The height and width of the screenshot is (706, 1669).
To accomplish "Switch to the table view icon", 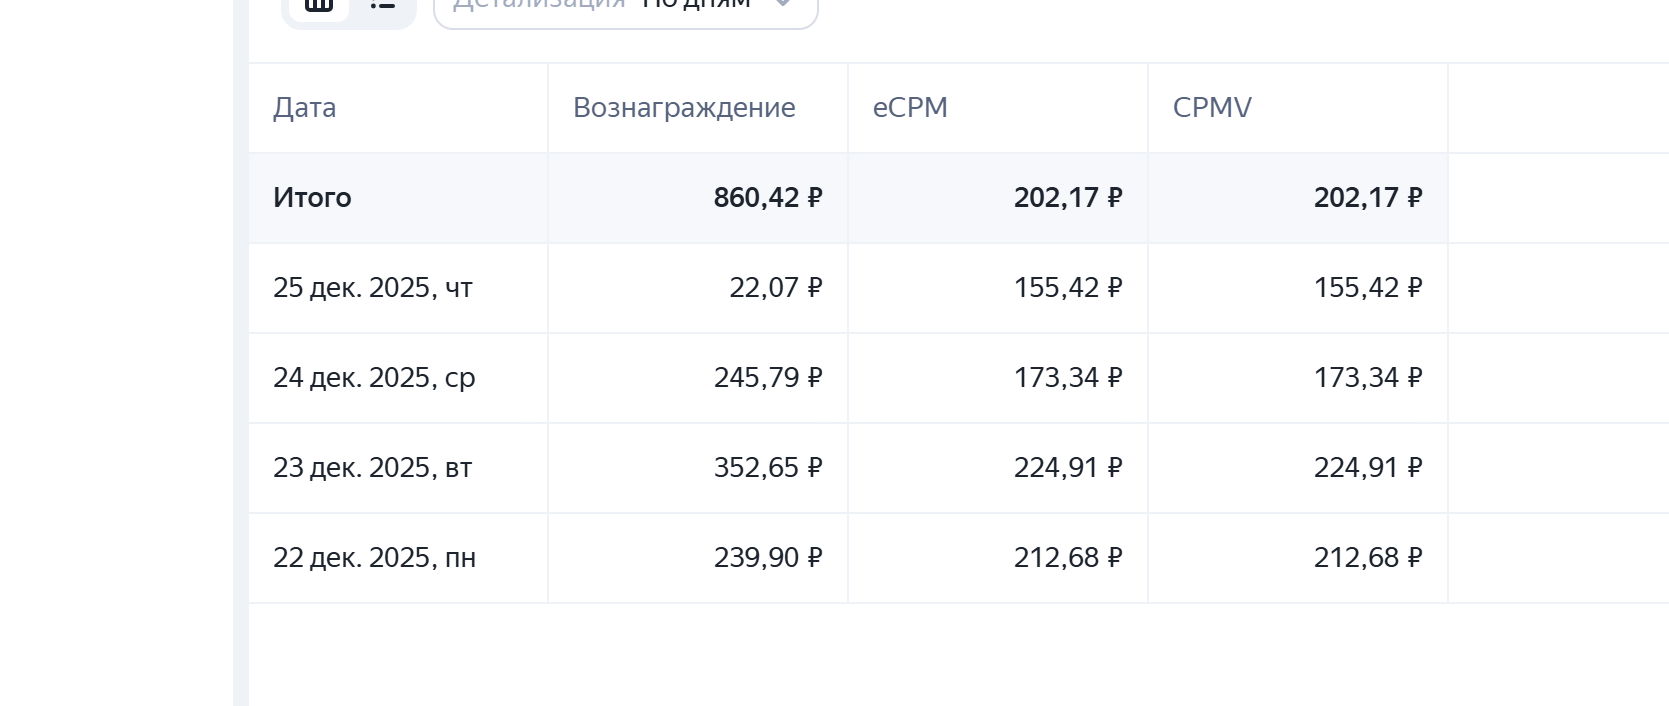I will pyautogui.click(x=318, y=6).
